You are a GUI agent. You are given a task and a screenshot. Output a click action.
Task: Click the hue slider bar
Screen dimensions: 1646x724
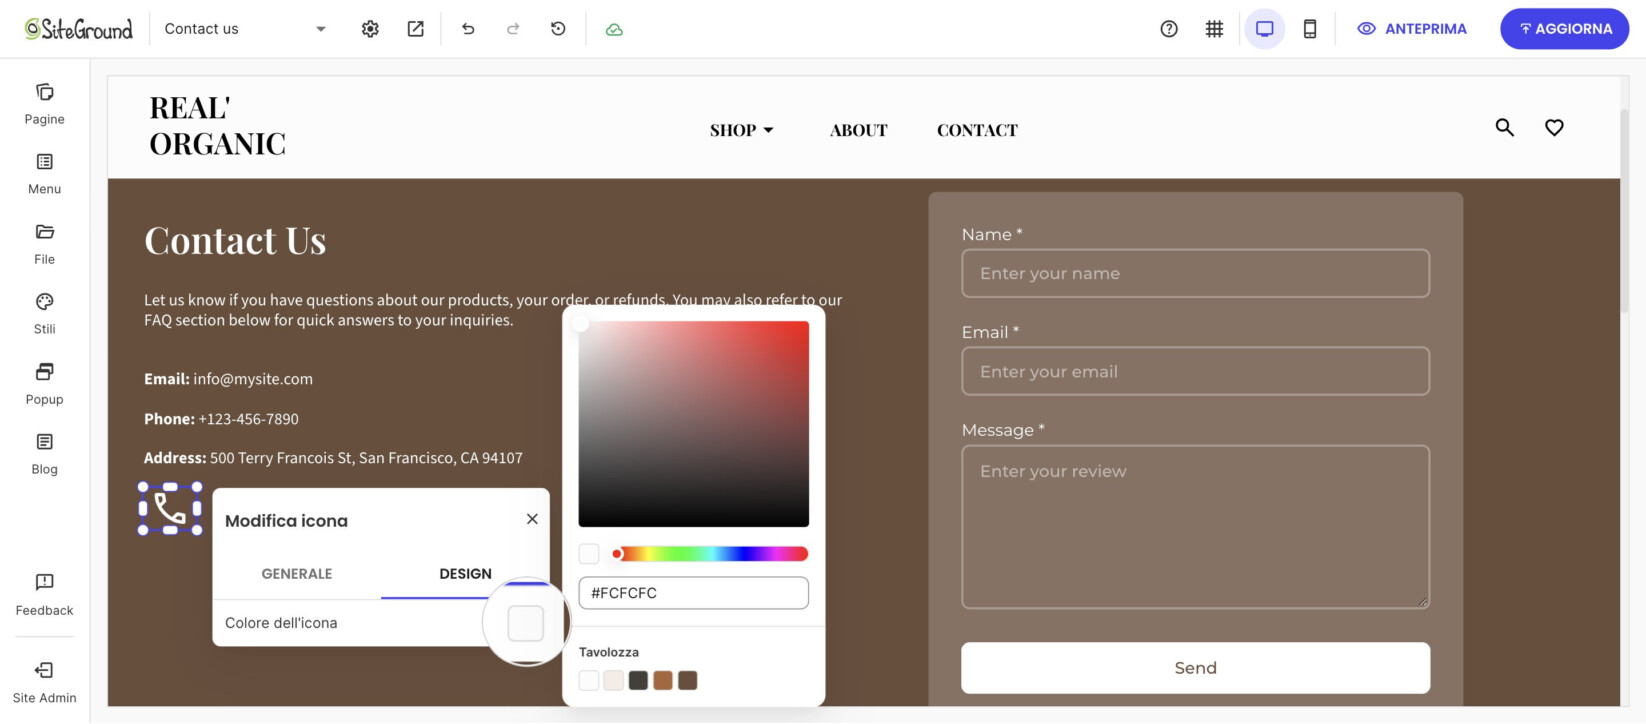tap(712, 554)
